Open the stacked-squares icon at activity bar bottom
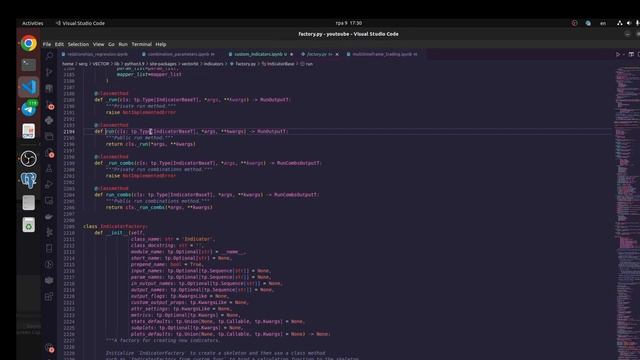640x360 pixels. click(49, 297)
